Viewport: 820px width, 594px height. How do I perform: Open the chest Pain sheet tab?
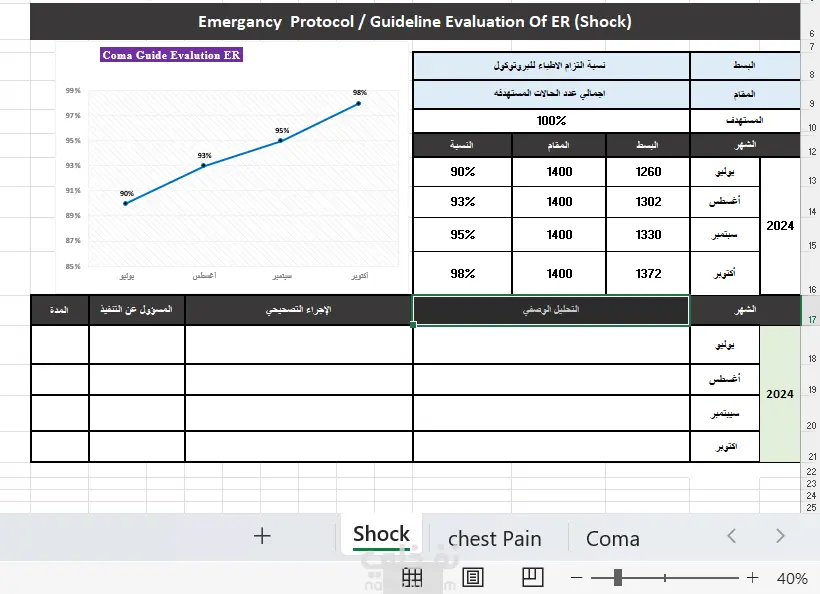tap(495, 539)
